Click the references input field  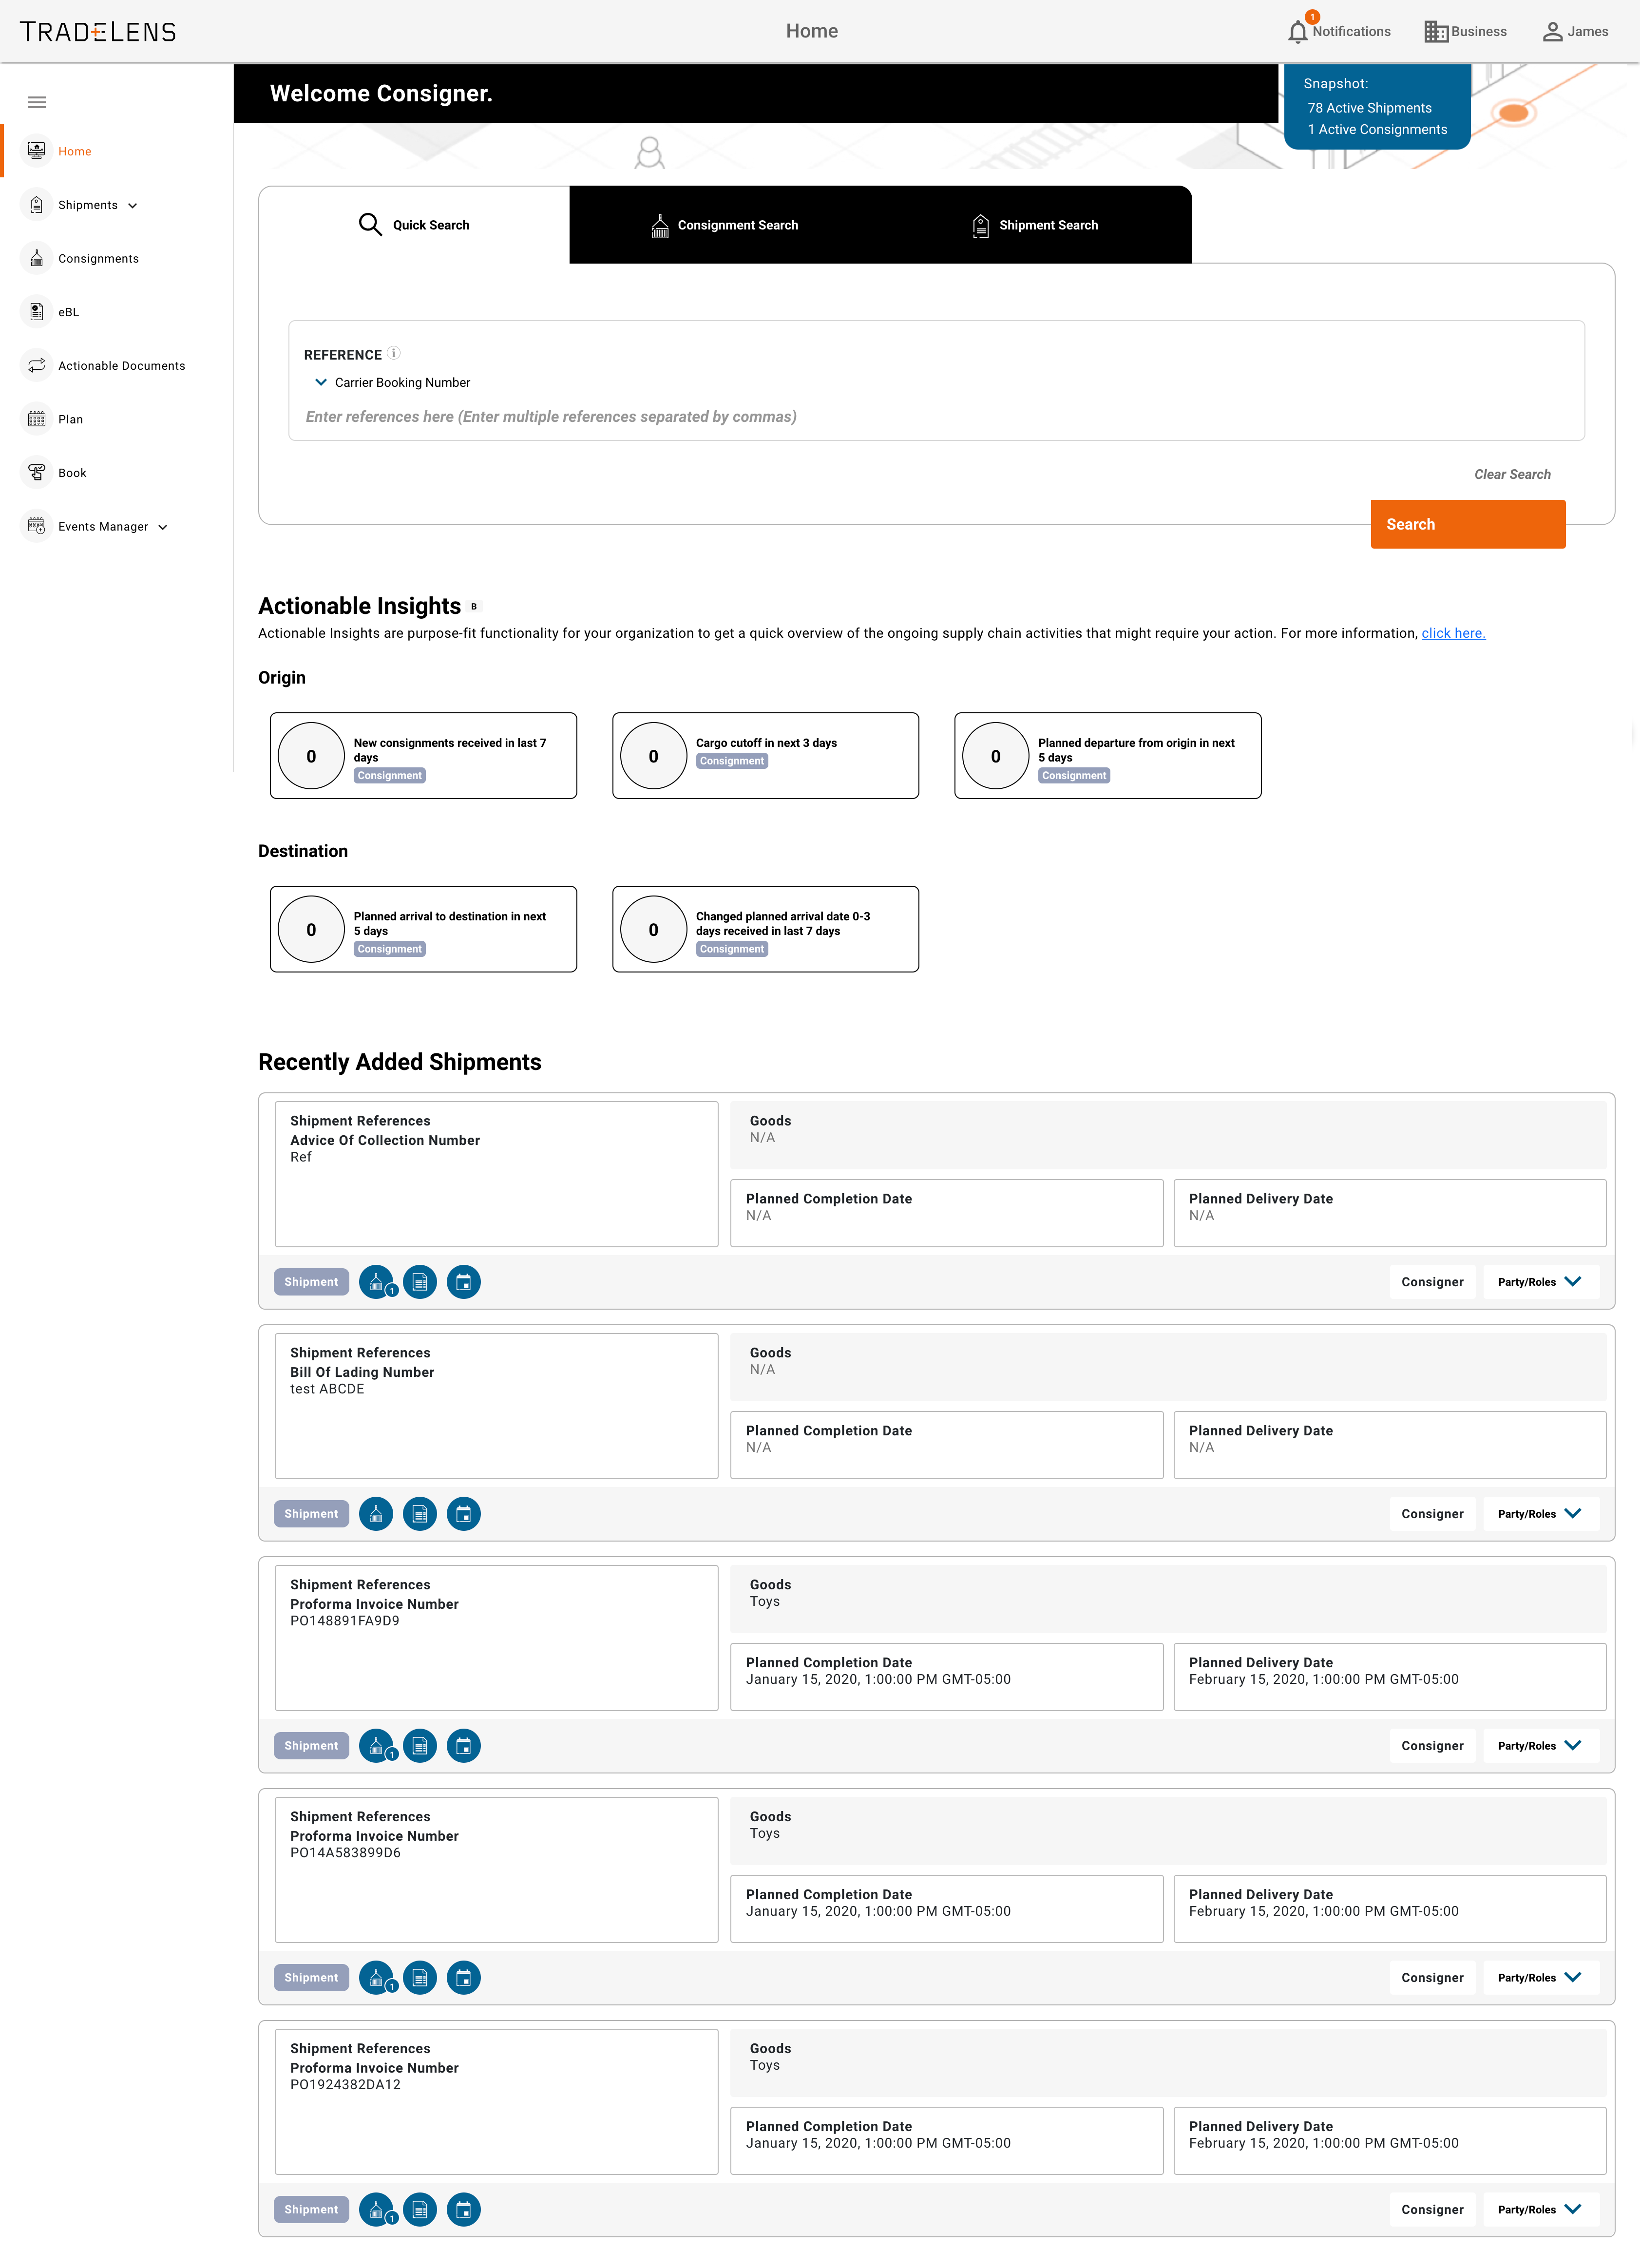click(936, 417)
